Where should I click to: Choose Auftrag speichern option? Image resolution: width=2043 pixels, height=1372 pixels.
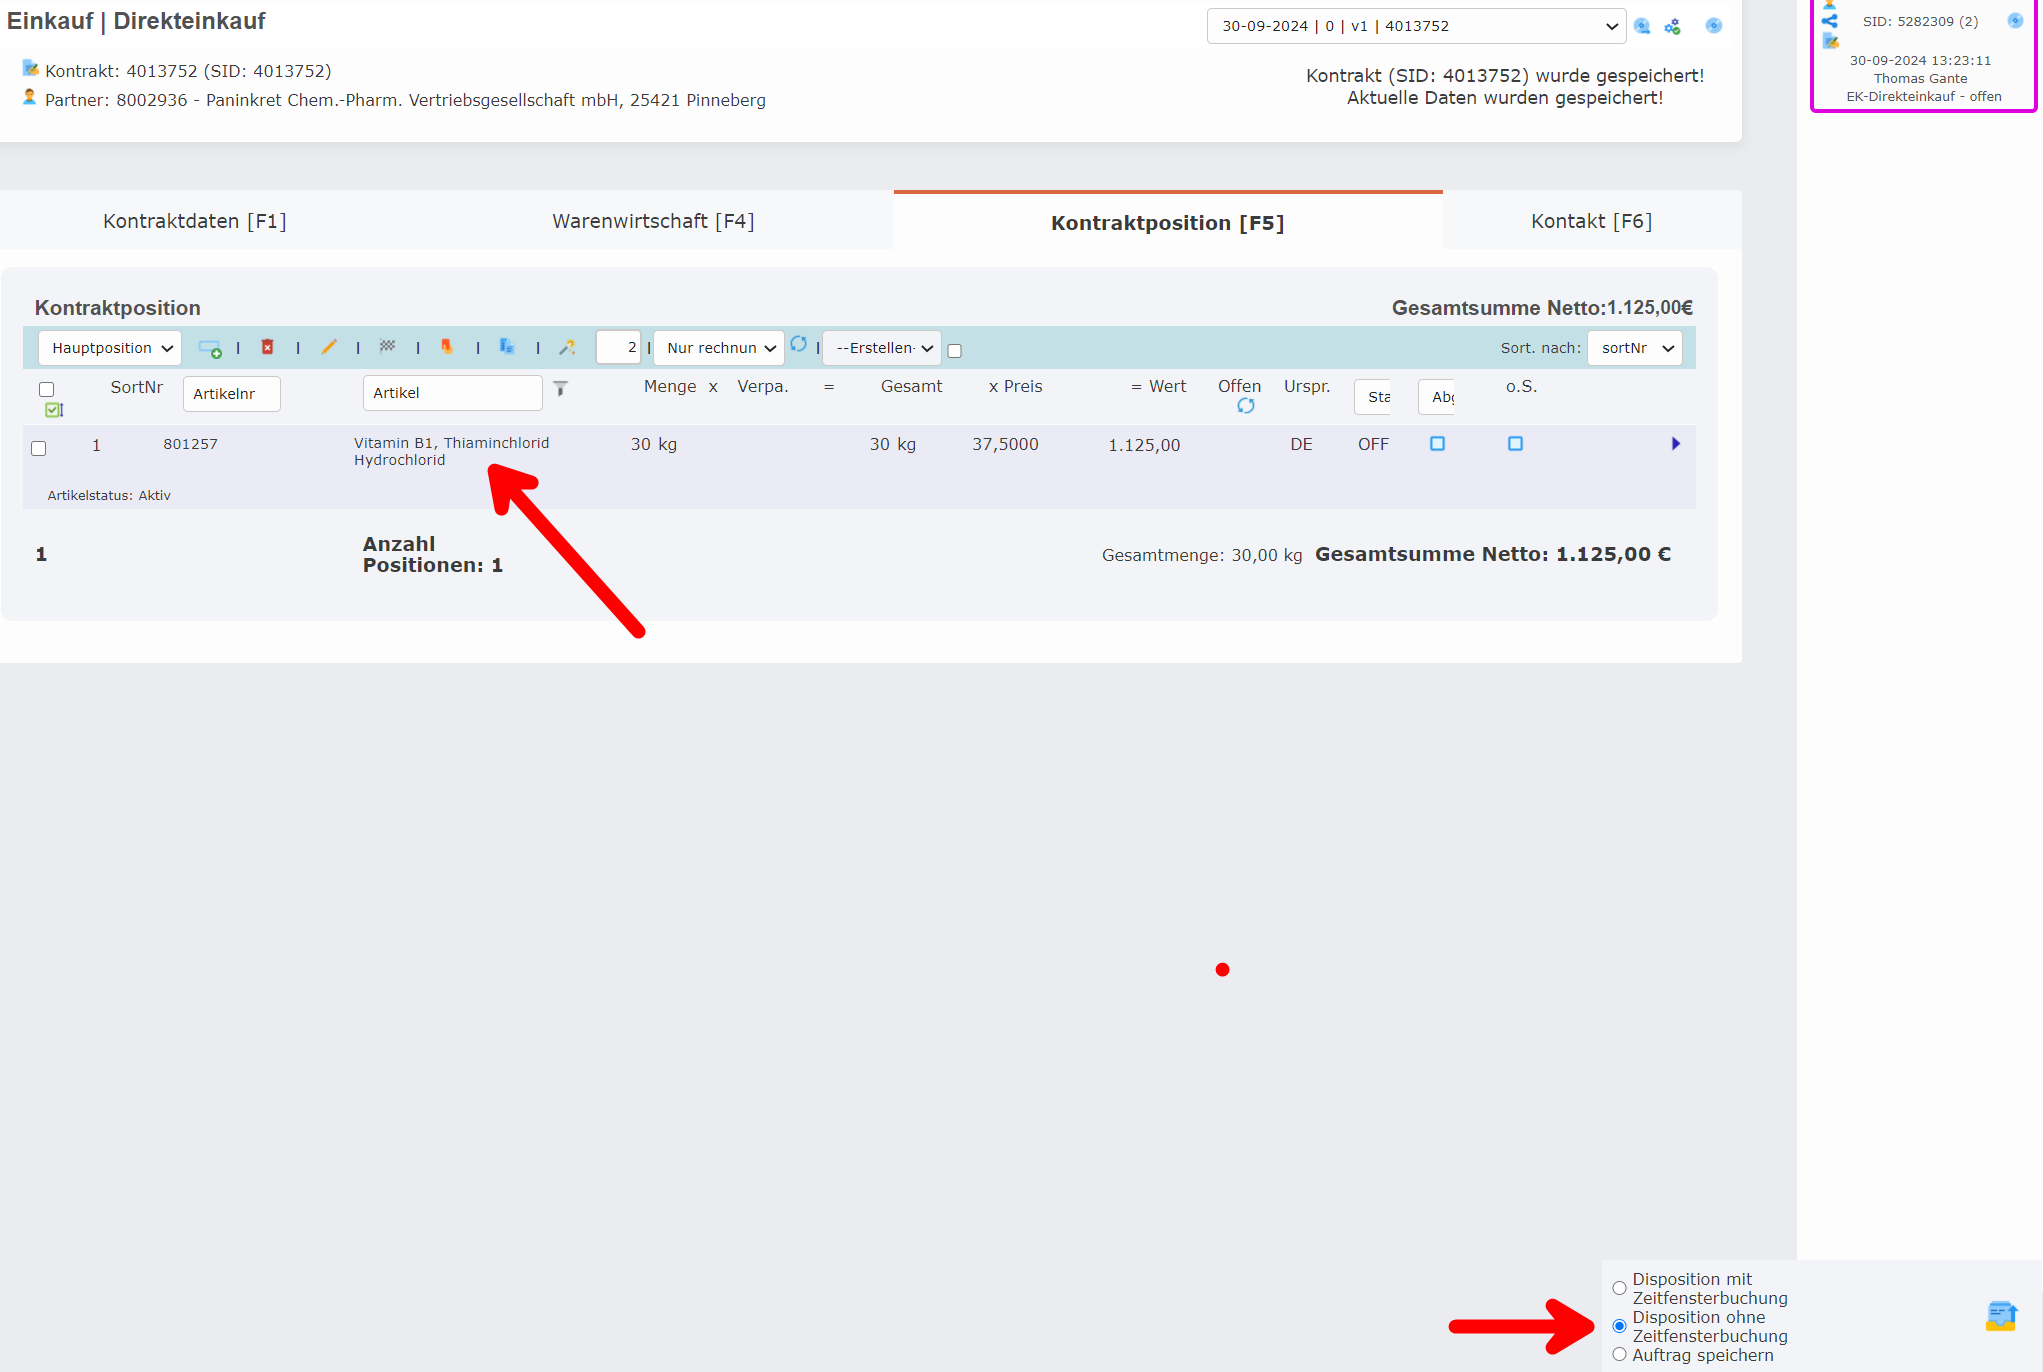[x=1620, y=1354]
